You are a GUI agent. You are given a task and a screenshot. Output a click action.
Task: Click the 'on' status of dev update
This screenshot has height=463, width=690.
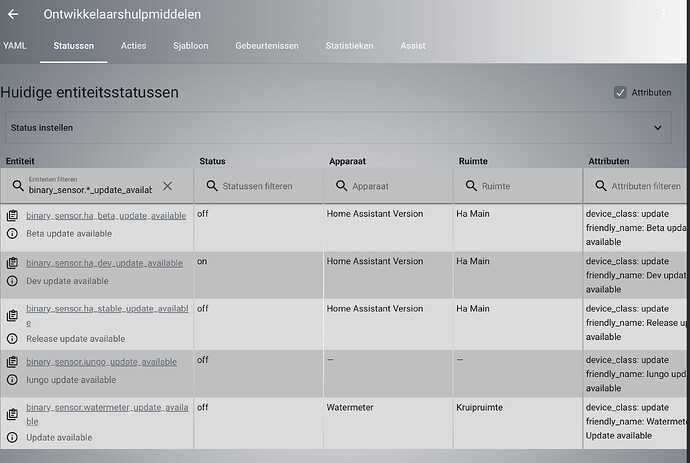(x=202, y=261)
